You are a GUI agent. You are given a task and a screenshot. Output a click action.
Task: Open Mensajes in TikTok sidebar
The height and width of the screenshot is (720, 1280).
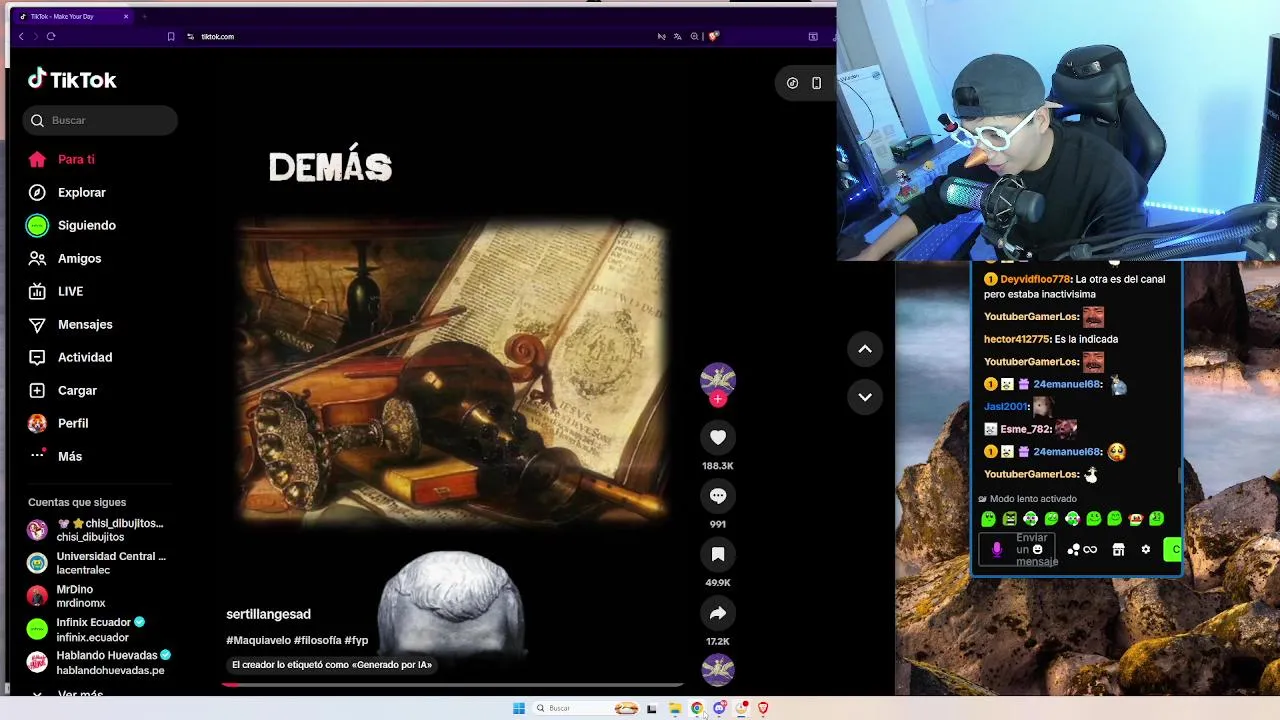[x=70, y=324]
